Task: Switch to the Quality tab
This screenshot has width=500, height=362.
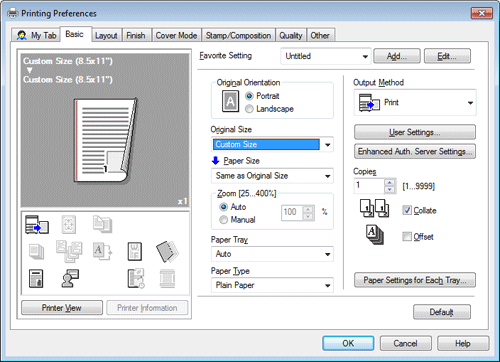Action: point(291,35)
